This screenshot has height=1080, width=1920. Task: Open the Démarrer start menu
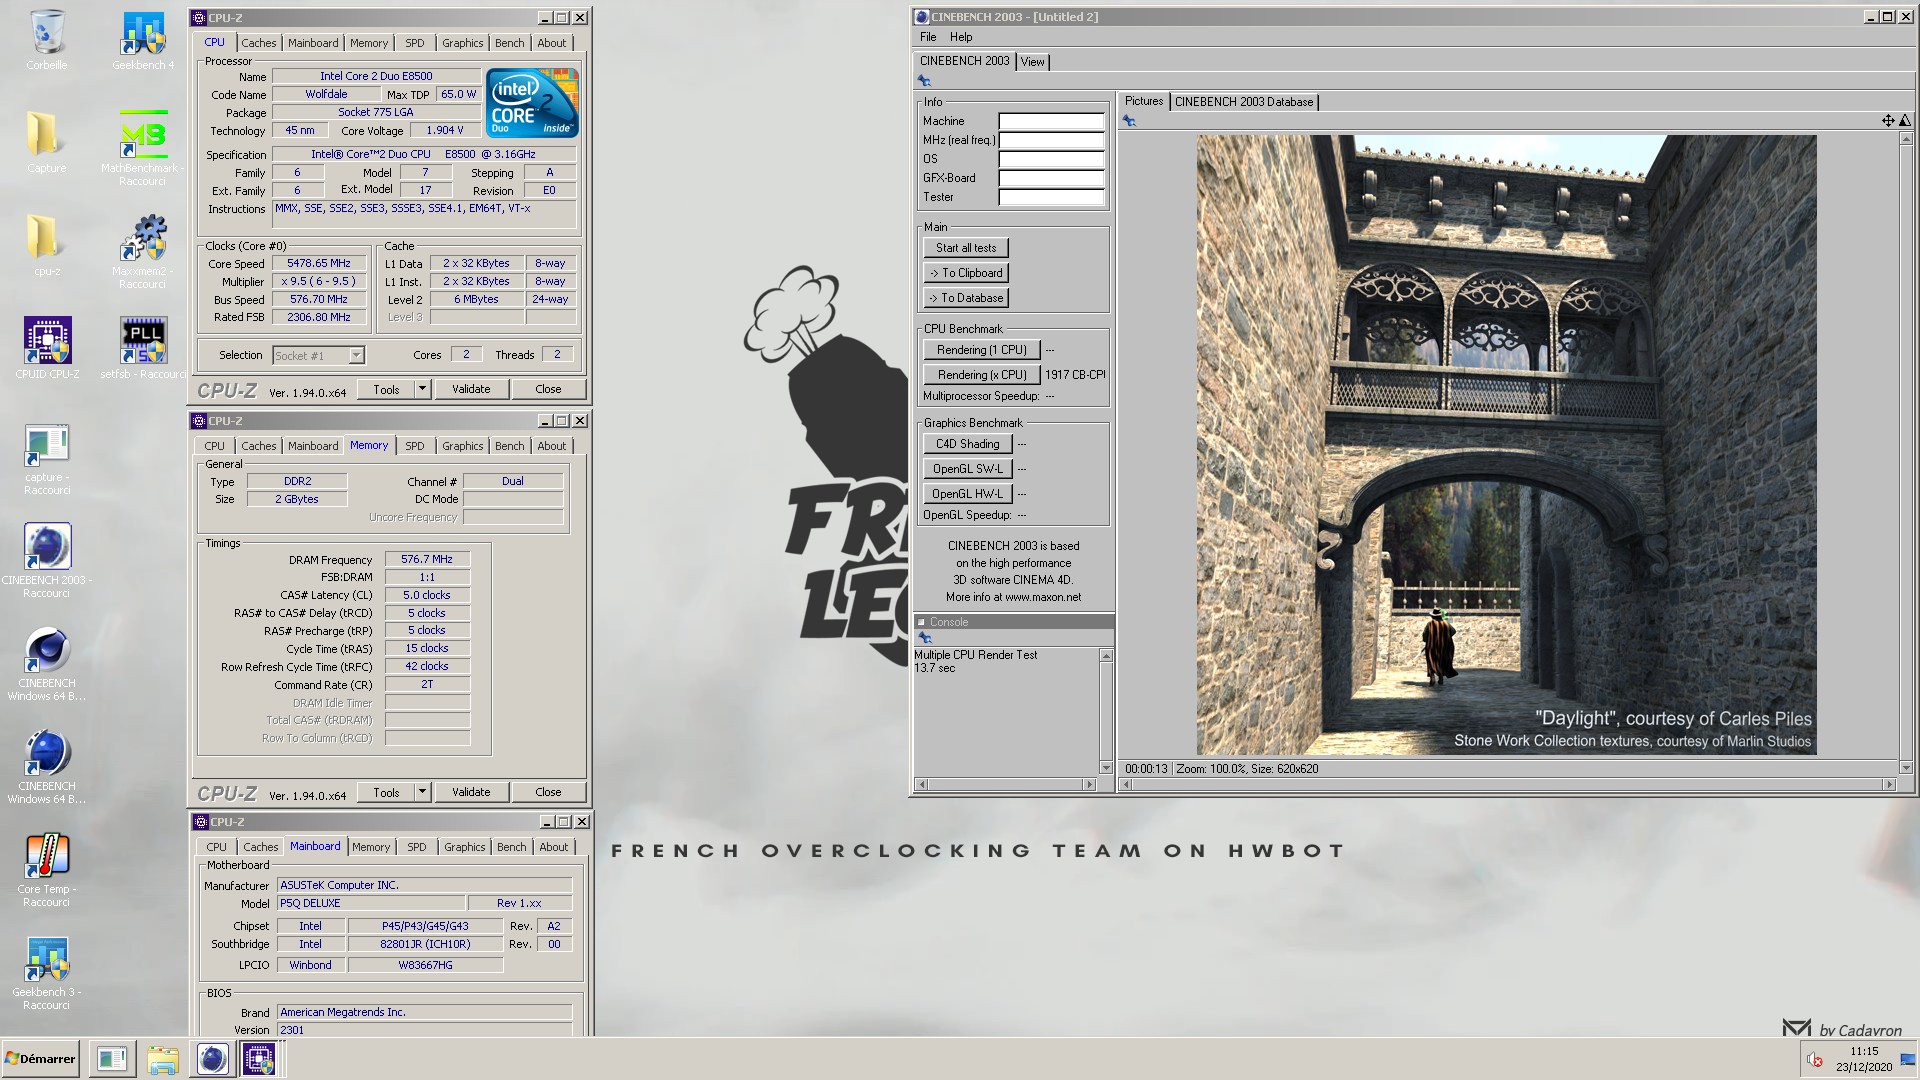[x=40, y=1059]
